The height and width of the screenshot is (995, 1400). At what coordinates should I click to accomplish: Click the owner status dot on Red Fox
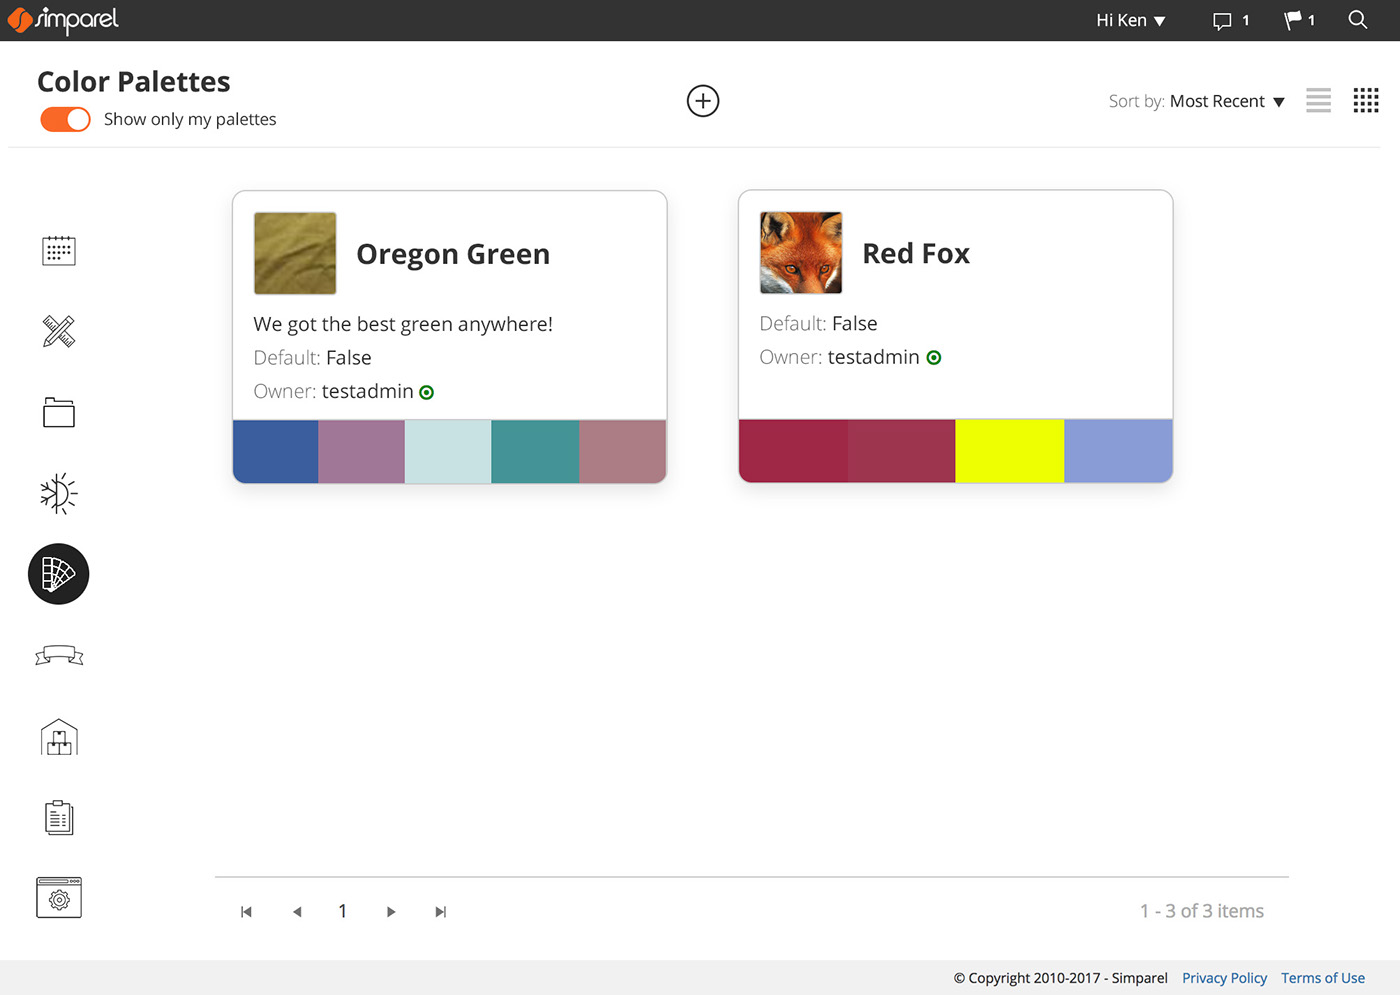point(934,358)
